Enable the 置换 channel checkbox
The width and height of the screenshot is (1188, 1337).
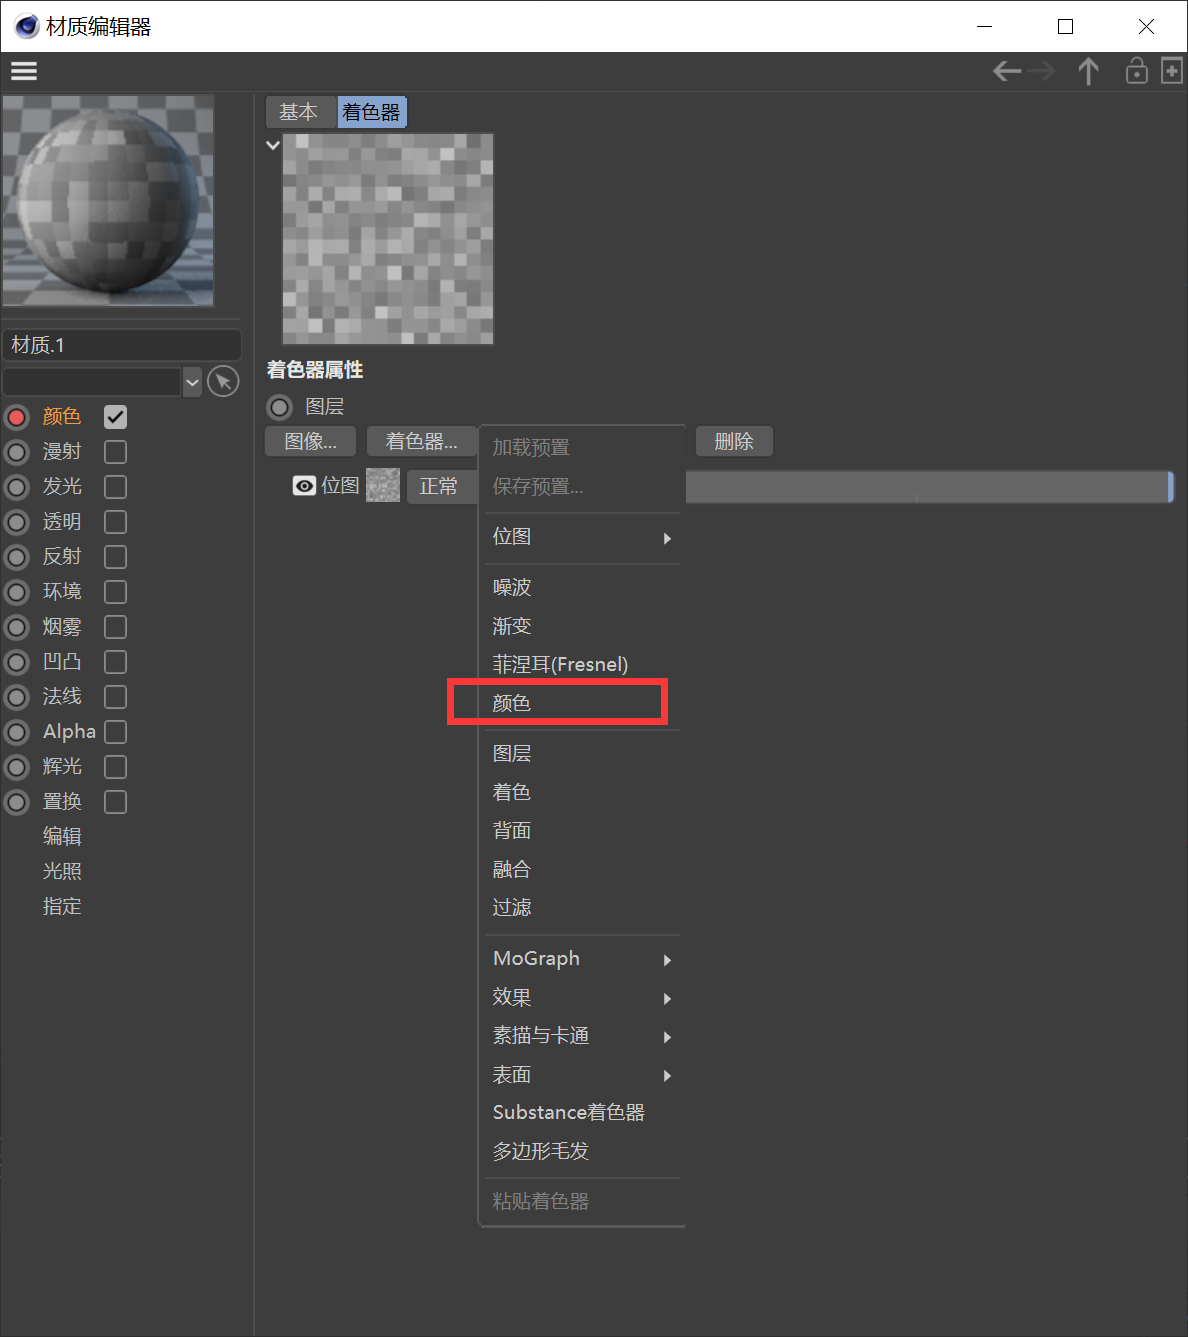(116, 802)
